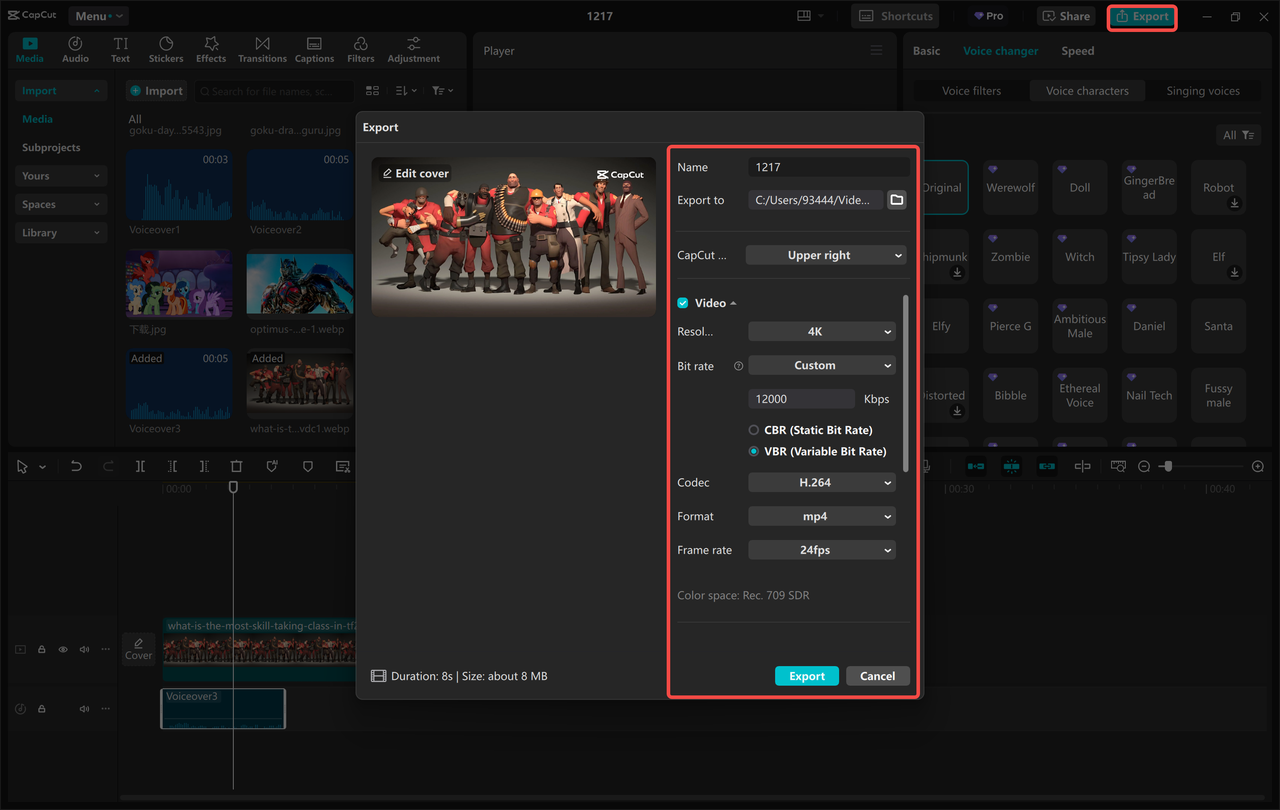Open the Codec dropdown showing H.264
This screenshot has height=810, width=1280.
tap(821, 482)
